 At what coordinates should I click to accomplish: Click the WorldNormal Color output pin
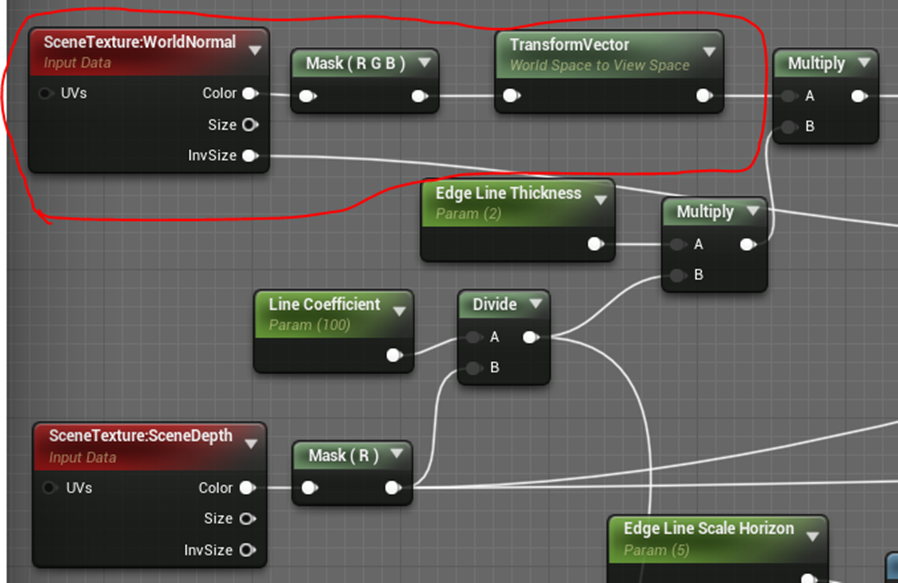(250, 93)
